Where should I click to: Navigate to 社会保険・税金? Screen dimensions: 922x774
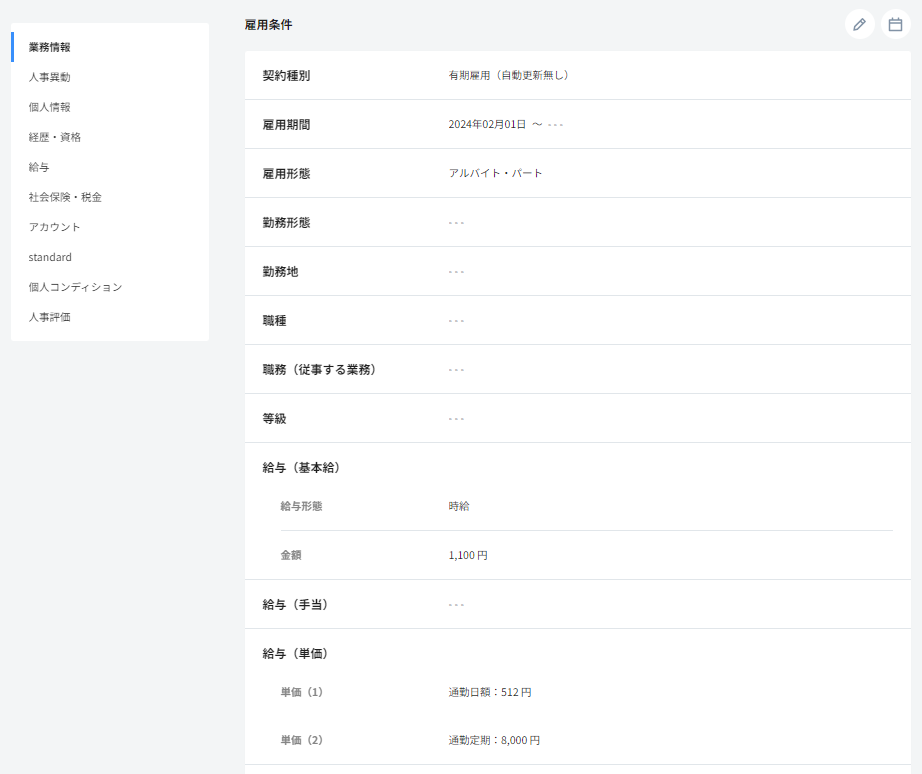[65, 197]
